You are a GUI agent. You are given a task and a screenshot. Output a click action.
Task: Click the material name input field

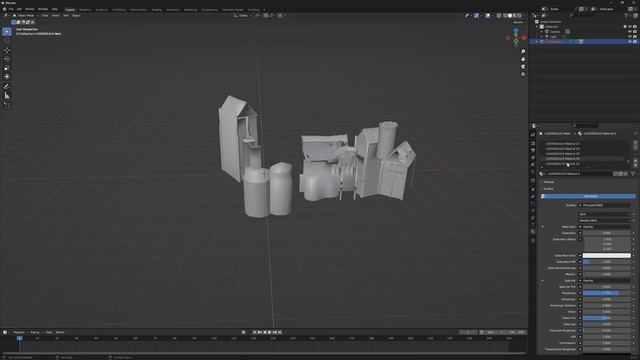(580, 174)
